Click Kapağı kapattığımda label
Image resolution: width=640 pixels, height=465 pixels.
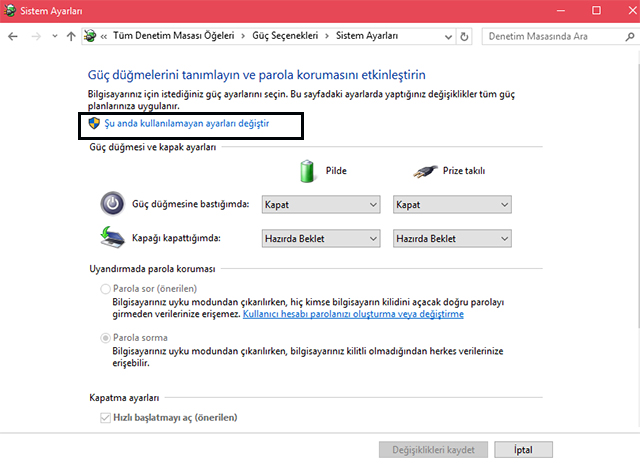click(176, 238)
